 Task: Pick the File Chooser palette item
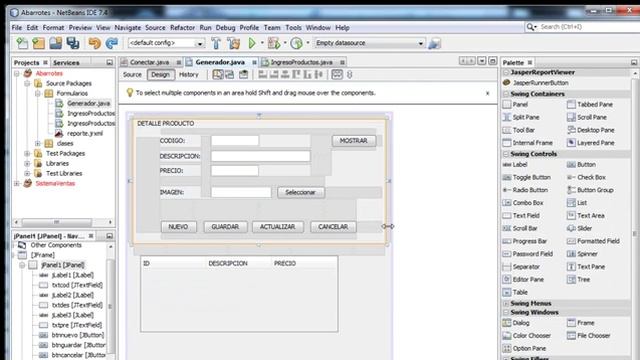[x=589, y=336]
